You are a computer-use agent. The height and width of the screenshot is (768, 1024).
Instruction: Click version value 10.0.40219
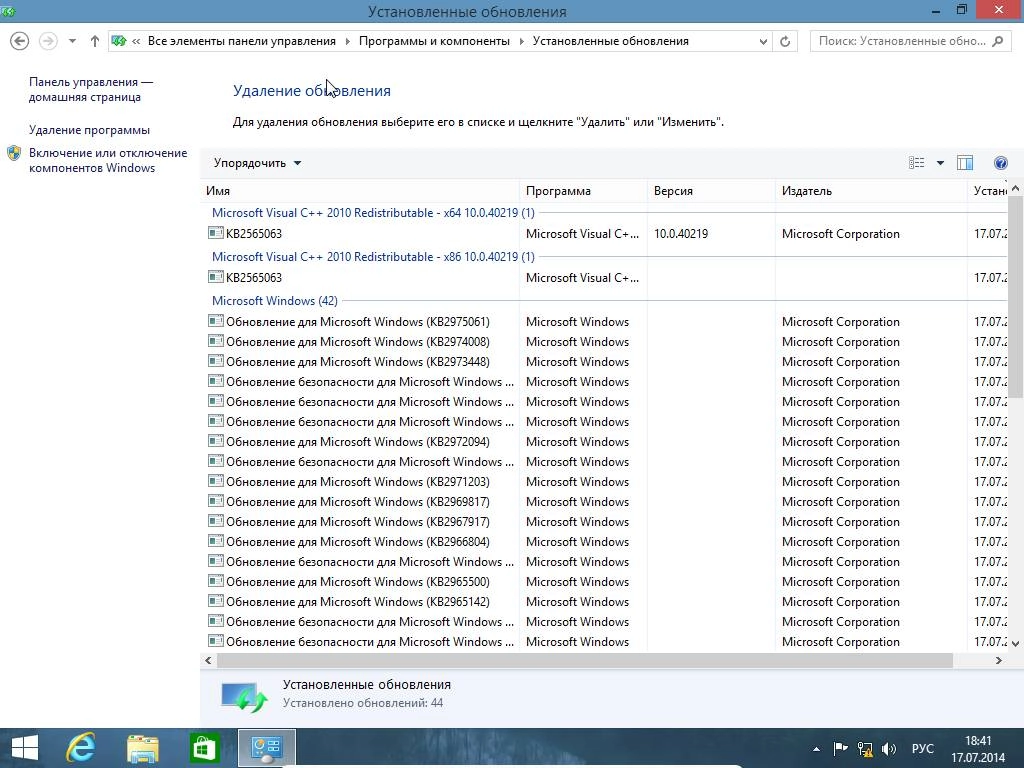[x=681, y=234]
